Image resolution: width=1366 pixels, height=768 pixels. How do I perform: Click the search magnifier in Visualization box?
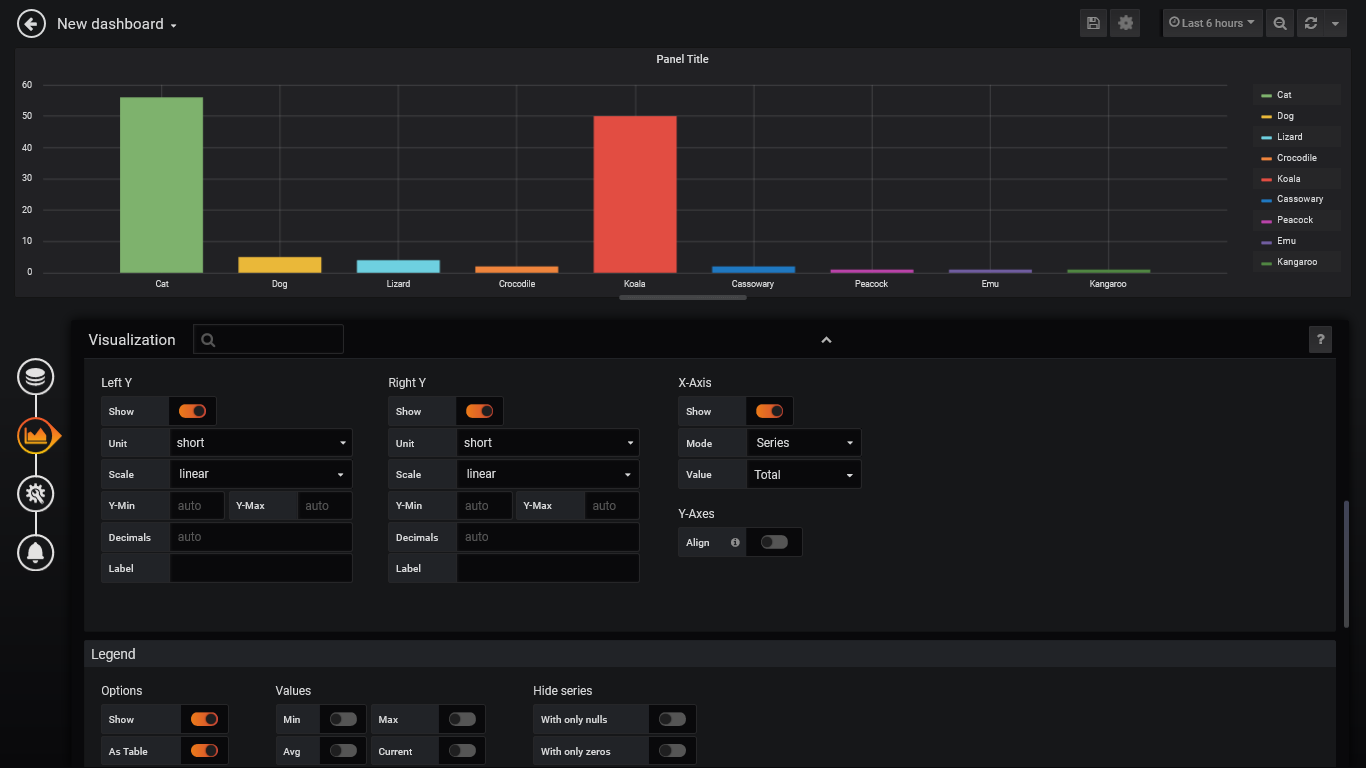208,340
